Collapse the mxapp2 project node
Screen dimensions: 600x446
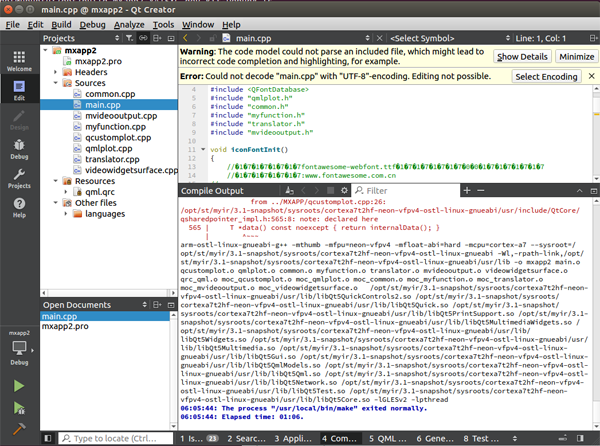coord(46,50)
